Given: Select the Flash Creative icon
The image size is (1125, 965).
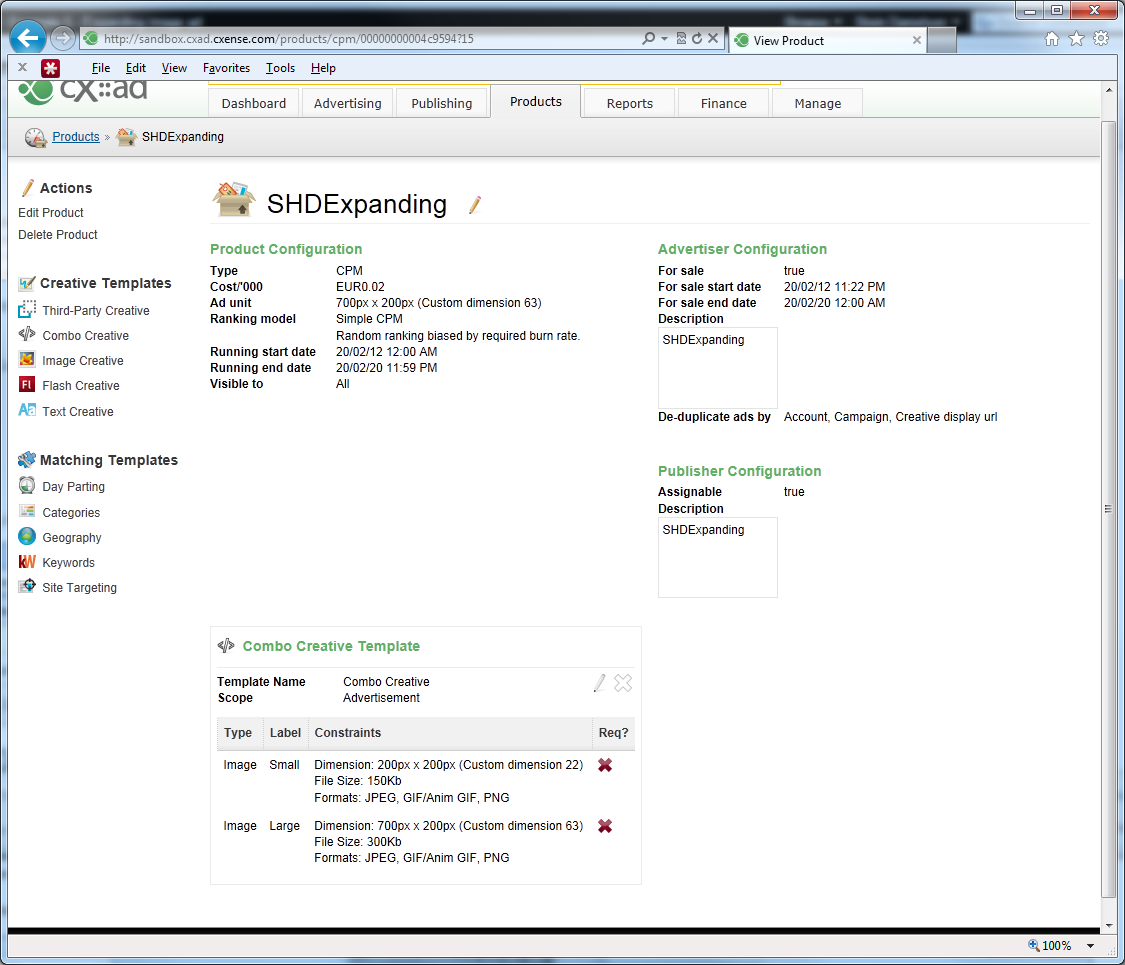Looking at the screenshot, I should (x=27, y=385).
